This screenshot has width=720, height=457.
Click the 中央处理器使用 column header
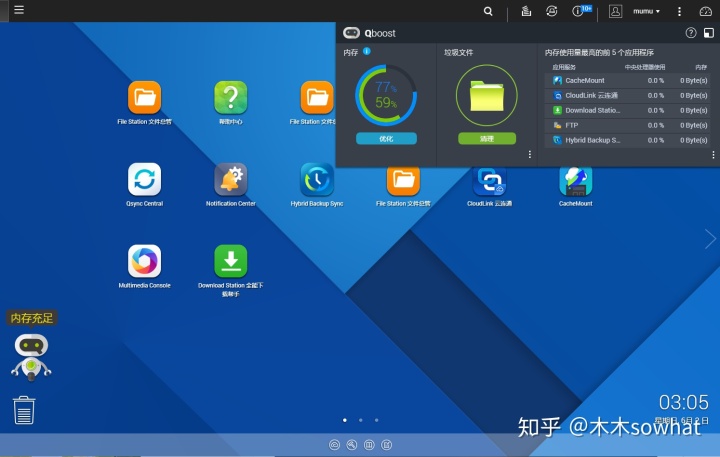click(x=645, y=67)
